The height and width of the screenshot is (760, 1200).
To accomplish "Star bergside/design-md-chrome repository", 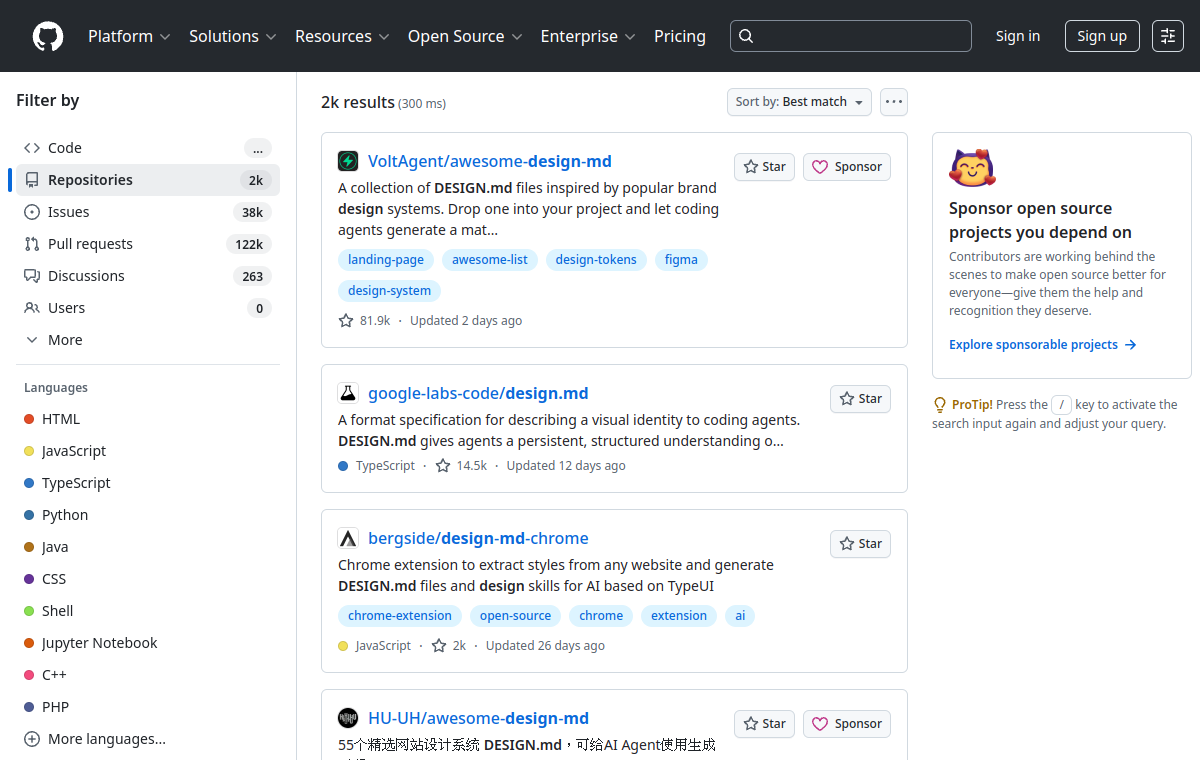I will [x=860, y=544].
